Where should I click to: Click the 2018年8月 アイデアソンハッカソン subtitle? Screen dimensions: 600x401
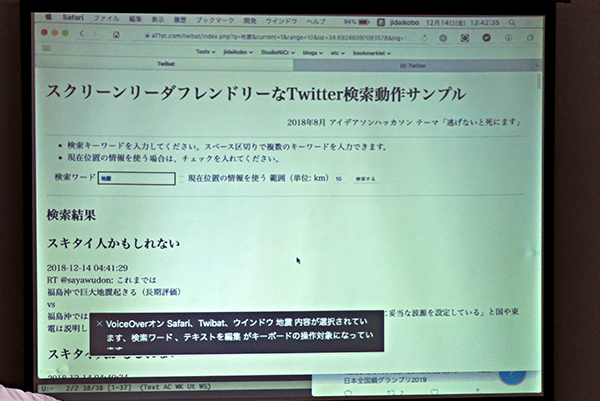[404, 122]
